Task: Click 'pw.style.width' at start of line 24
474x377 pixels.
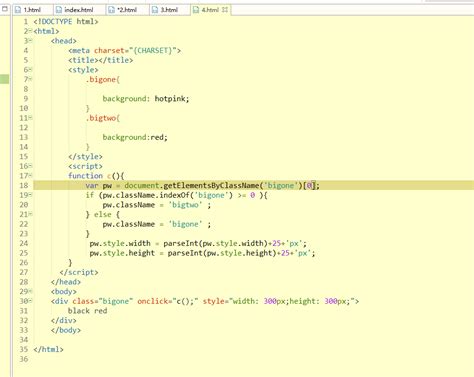Action: point(120,243)
